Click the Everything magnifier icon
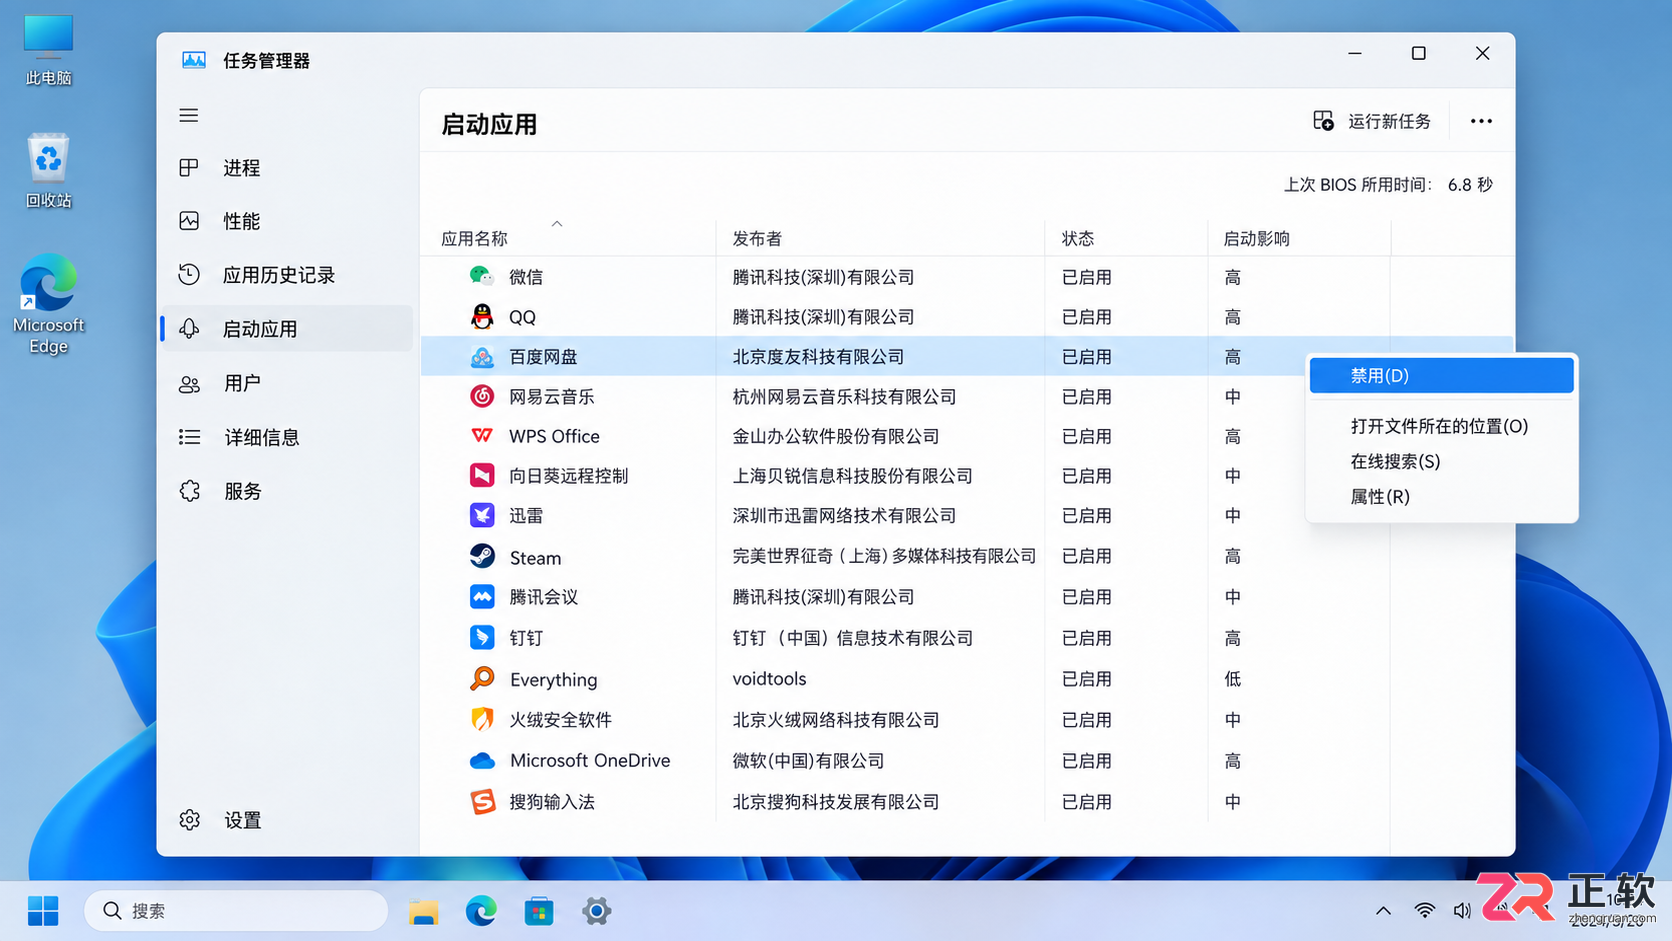This screenshot has width=1672, height=941. point(482,678)
